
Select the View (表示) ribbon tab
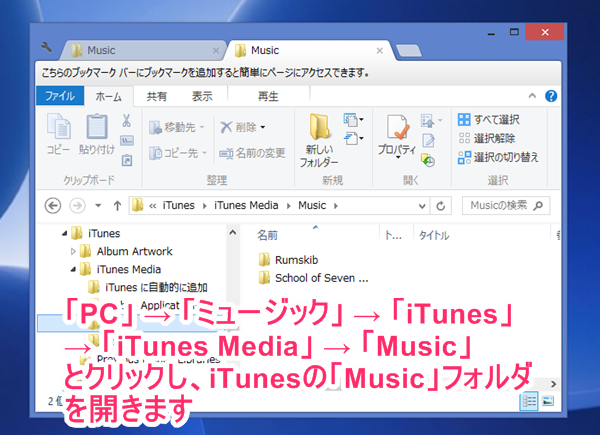(202, 96)
